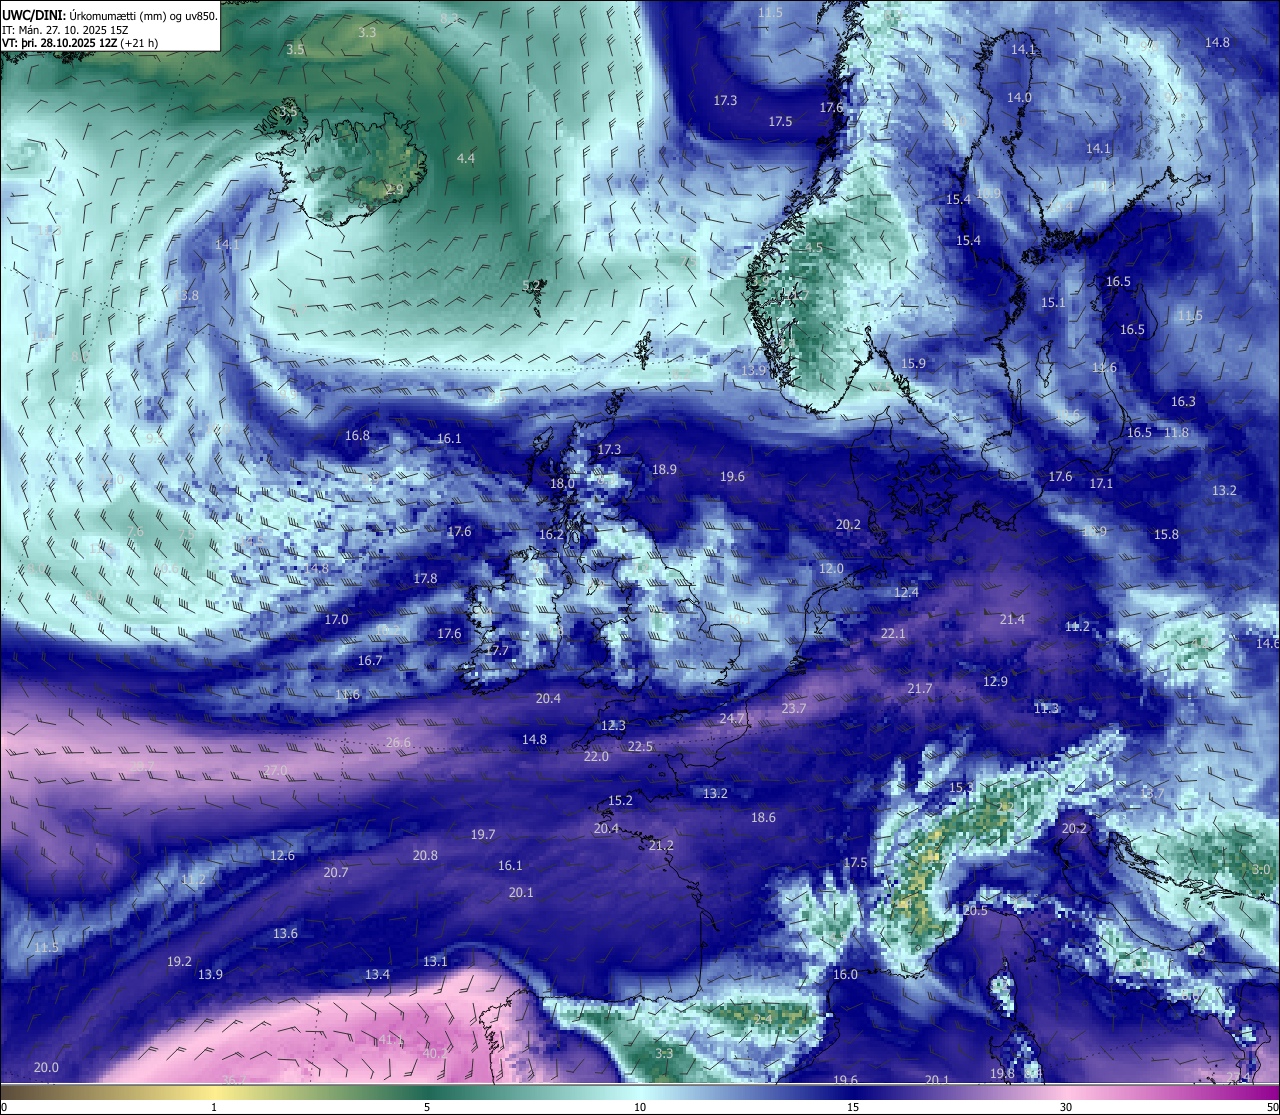Screen dimensions: 1280x1115
Task: Click the "5.2" value near the Faroe Islands
Action: pyautogui.click(x=532, y=285)
